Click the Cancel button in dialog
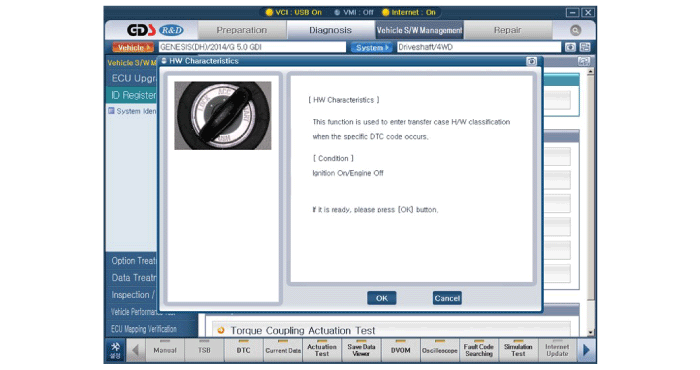The width and height of the screenshot is (700, 370). pos(447,298)
